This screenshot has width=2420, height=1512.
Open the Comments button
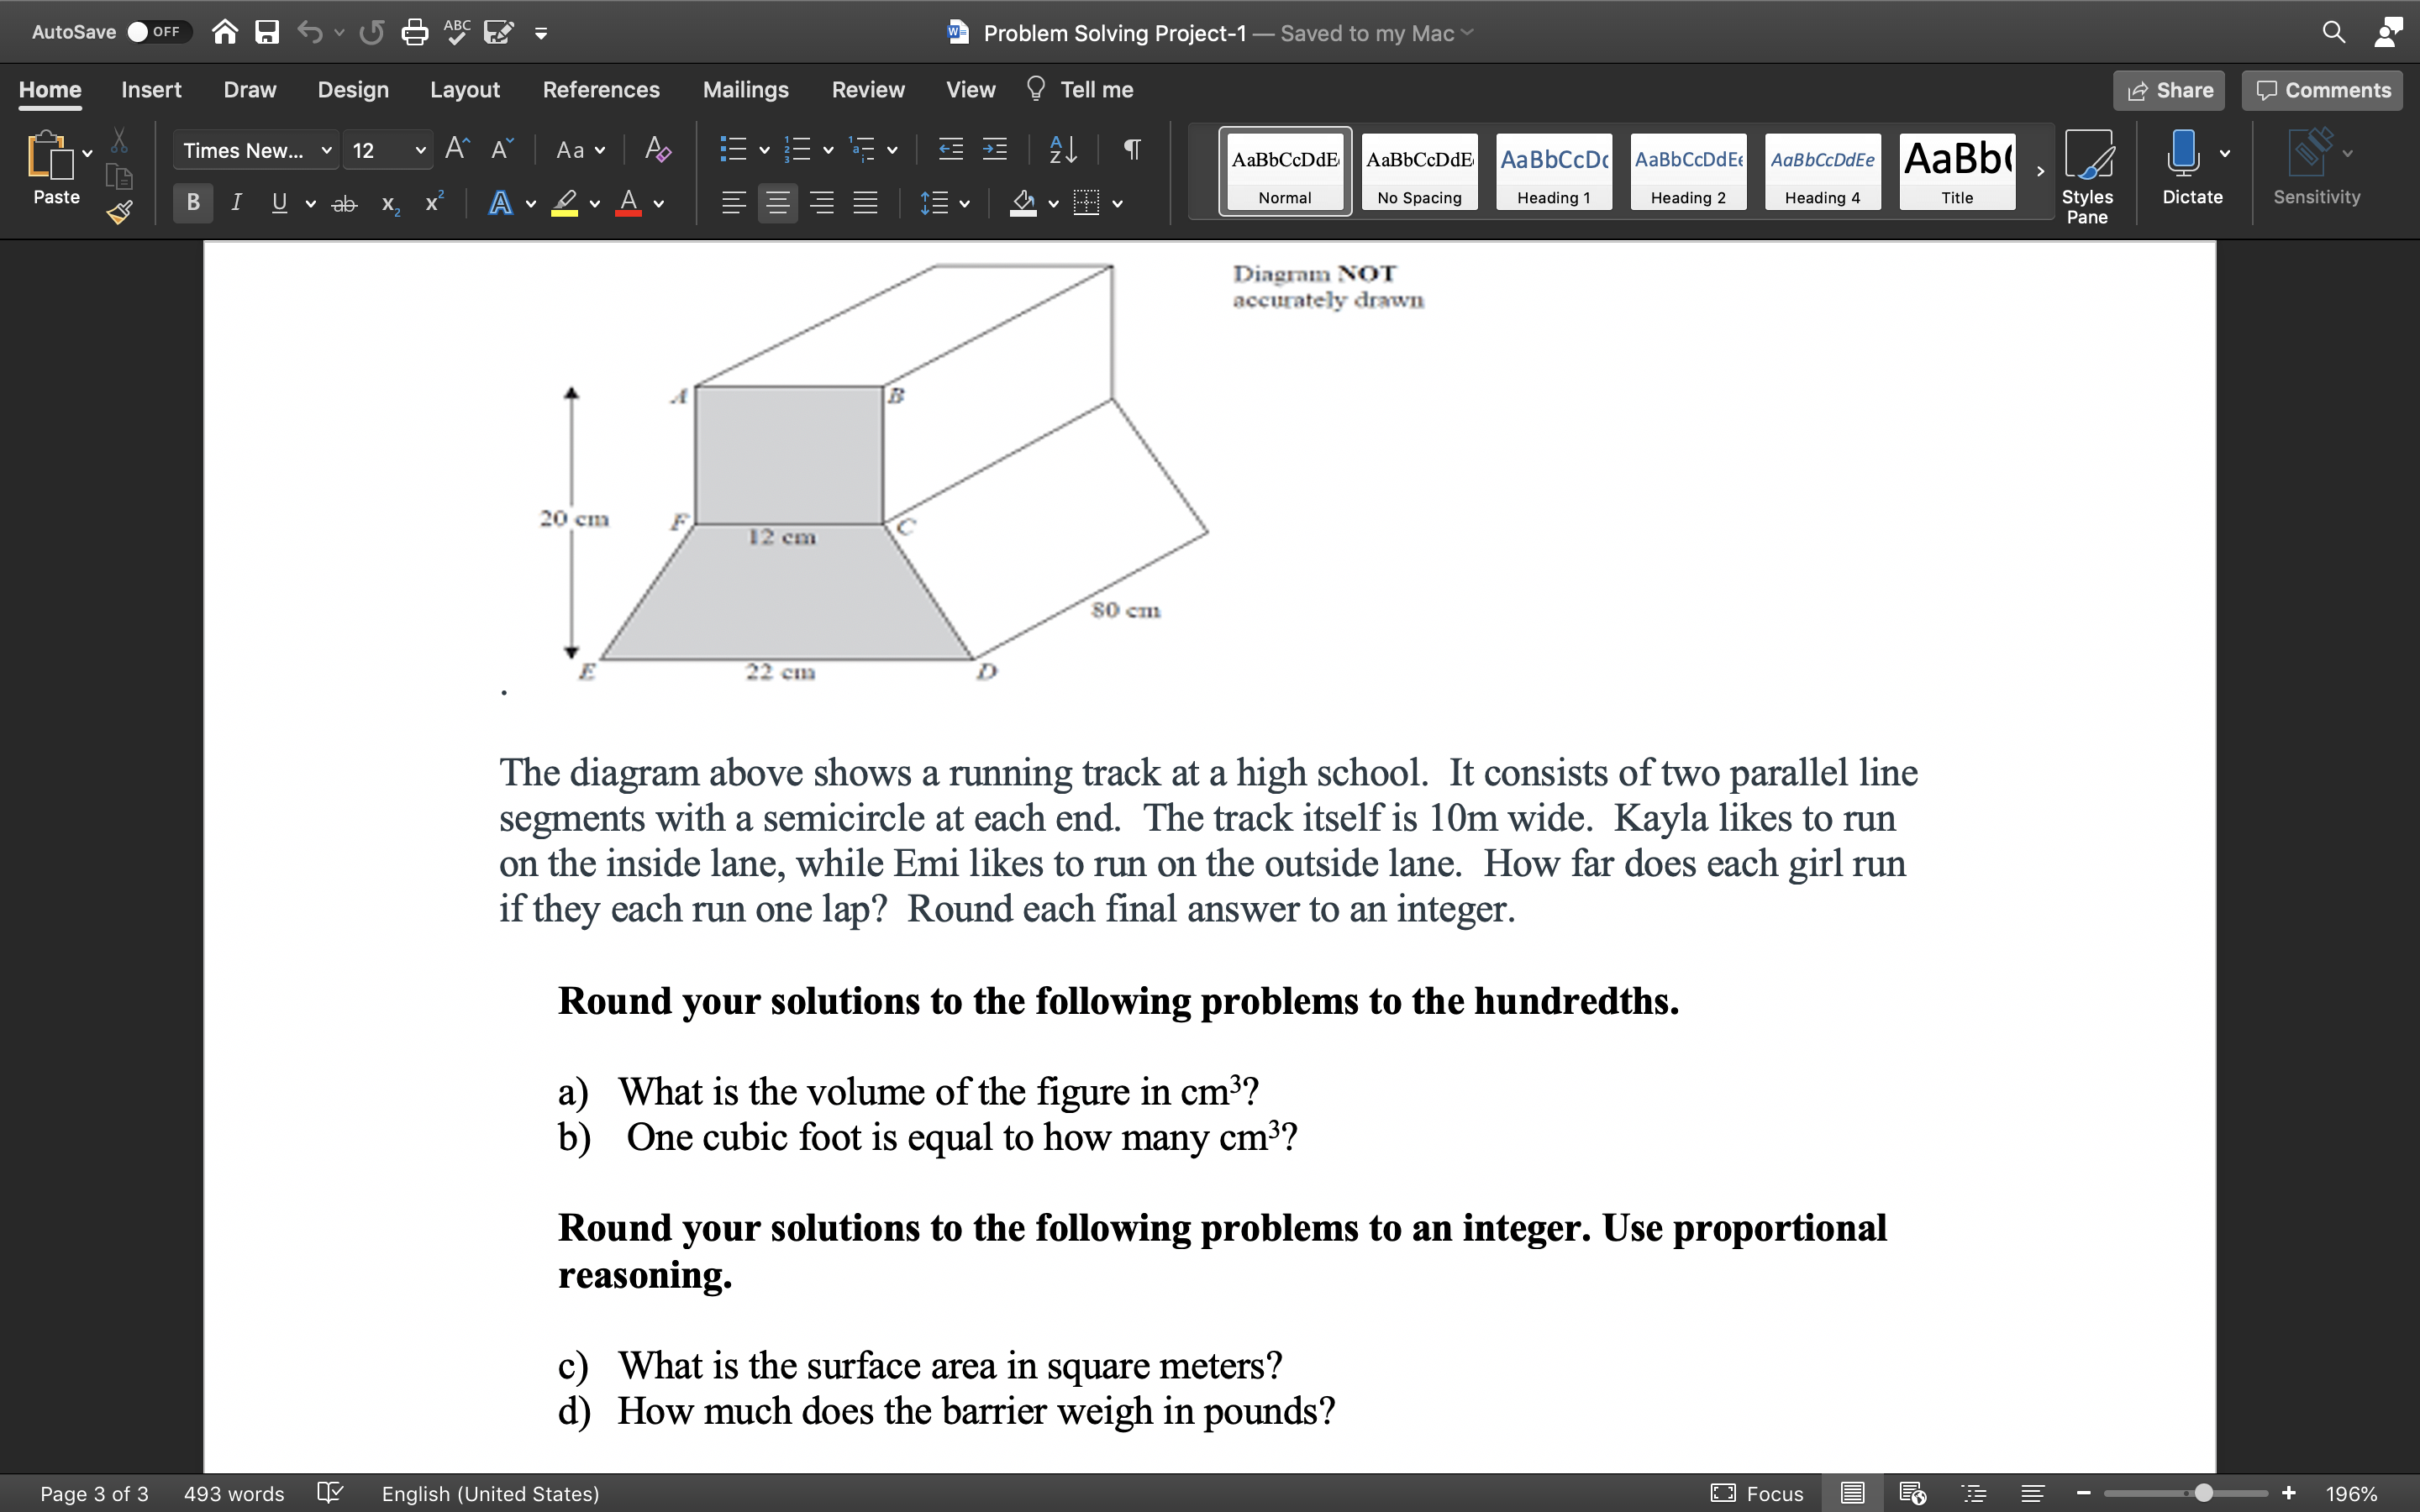click(2322, 90)
